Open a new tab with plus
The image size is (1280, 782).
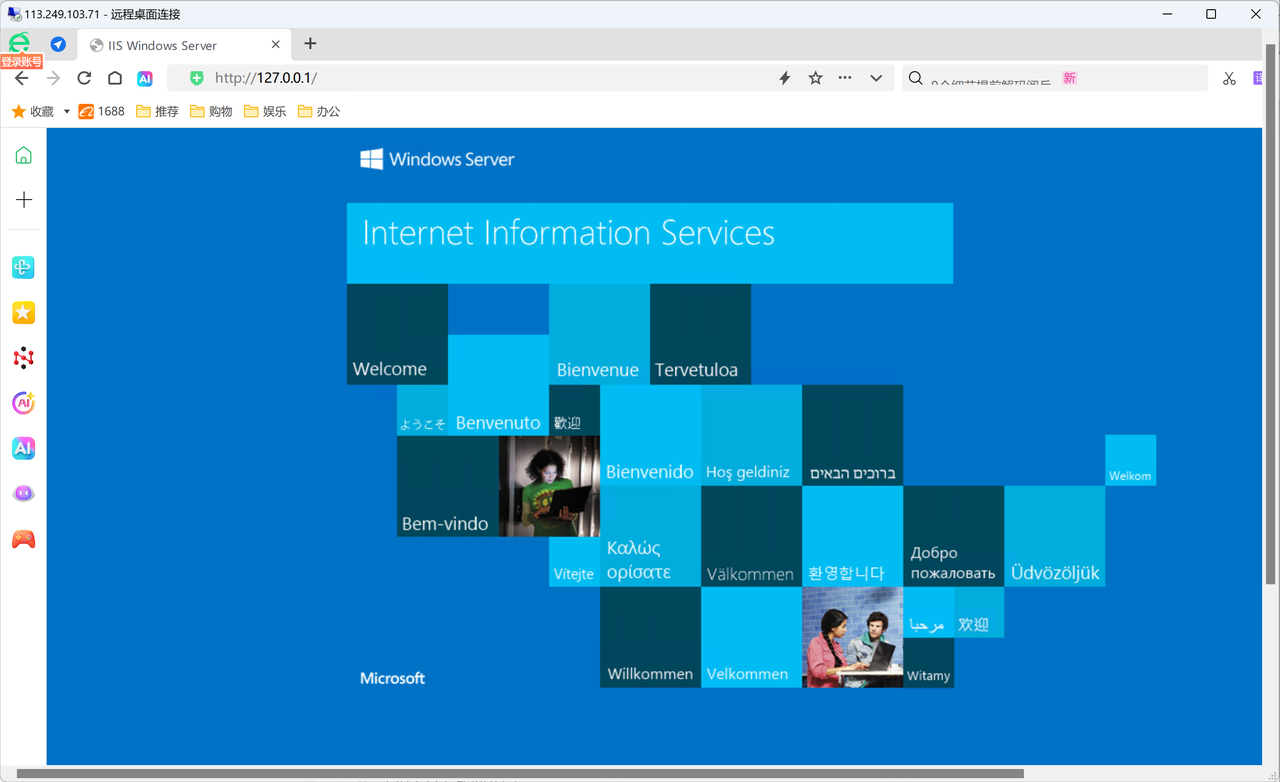310,43
